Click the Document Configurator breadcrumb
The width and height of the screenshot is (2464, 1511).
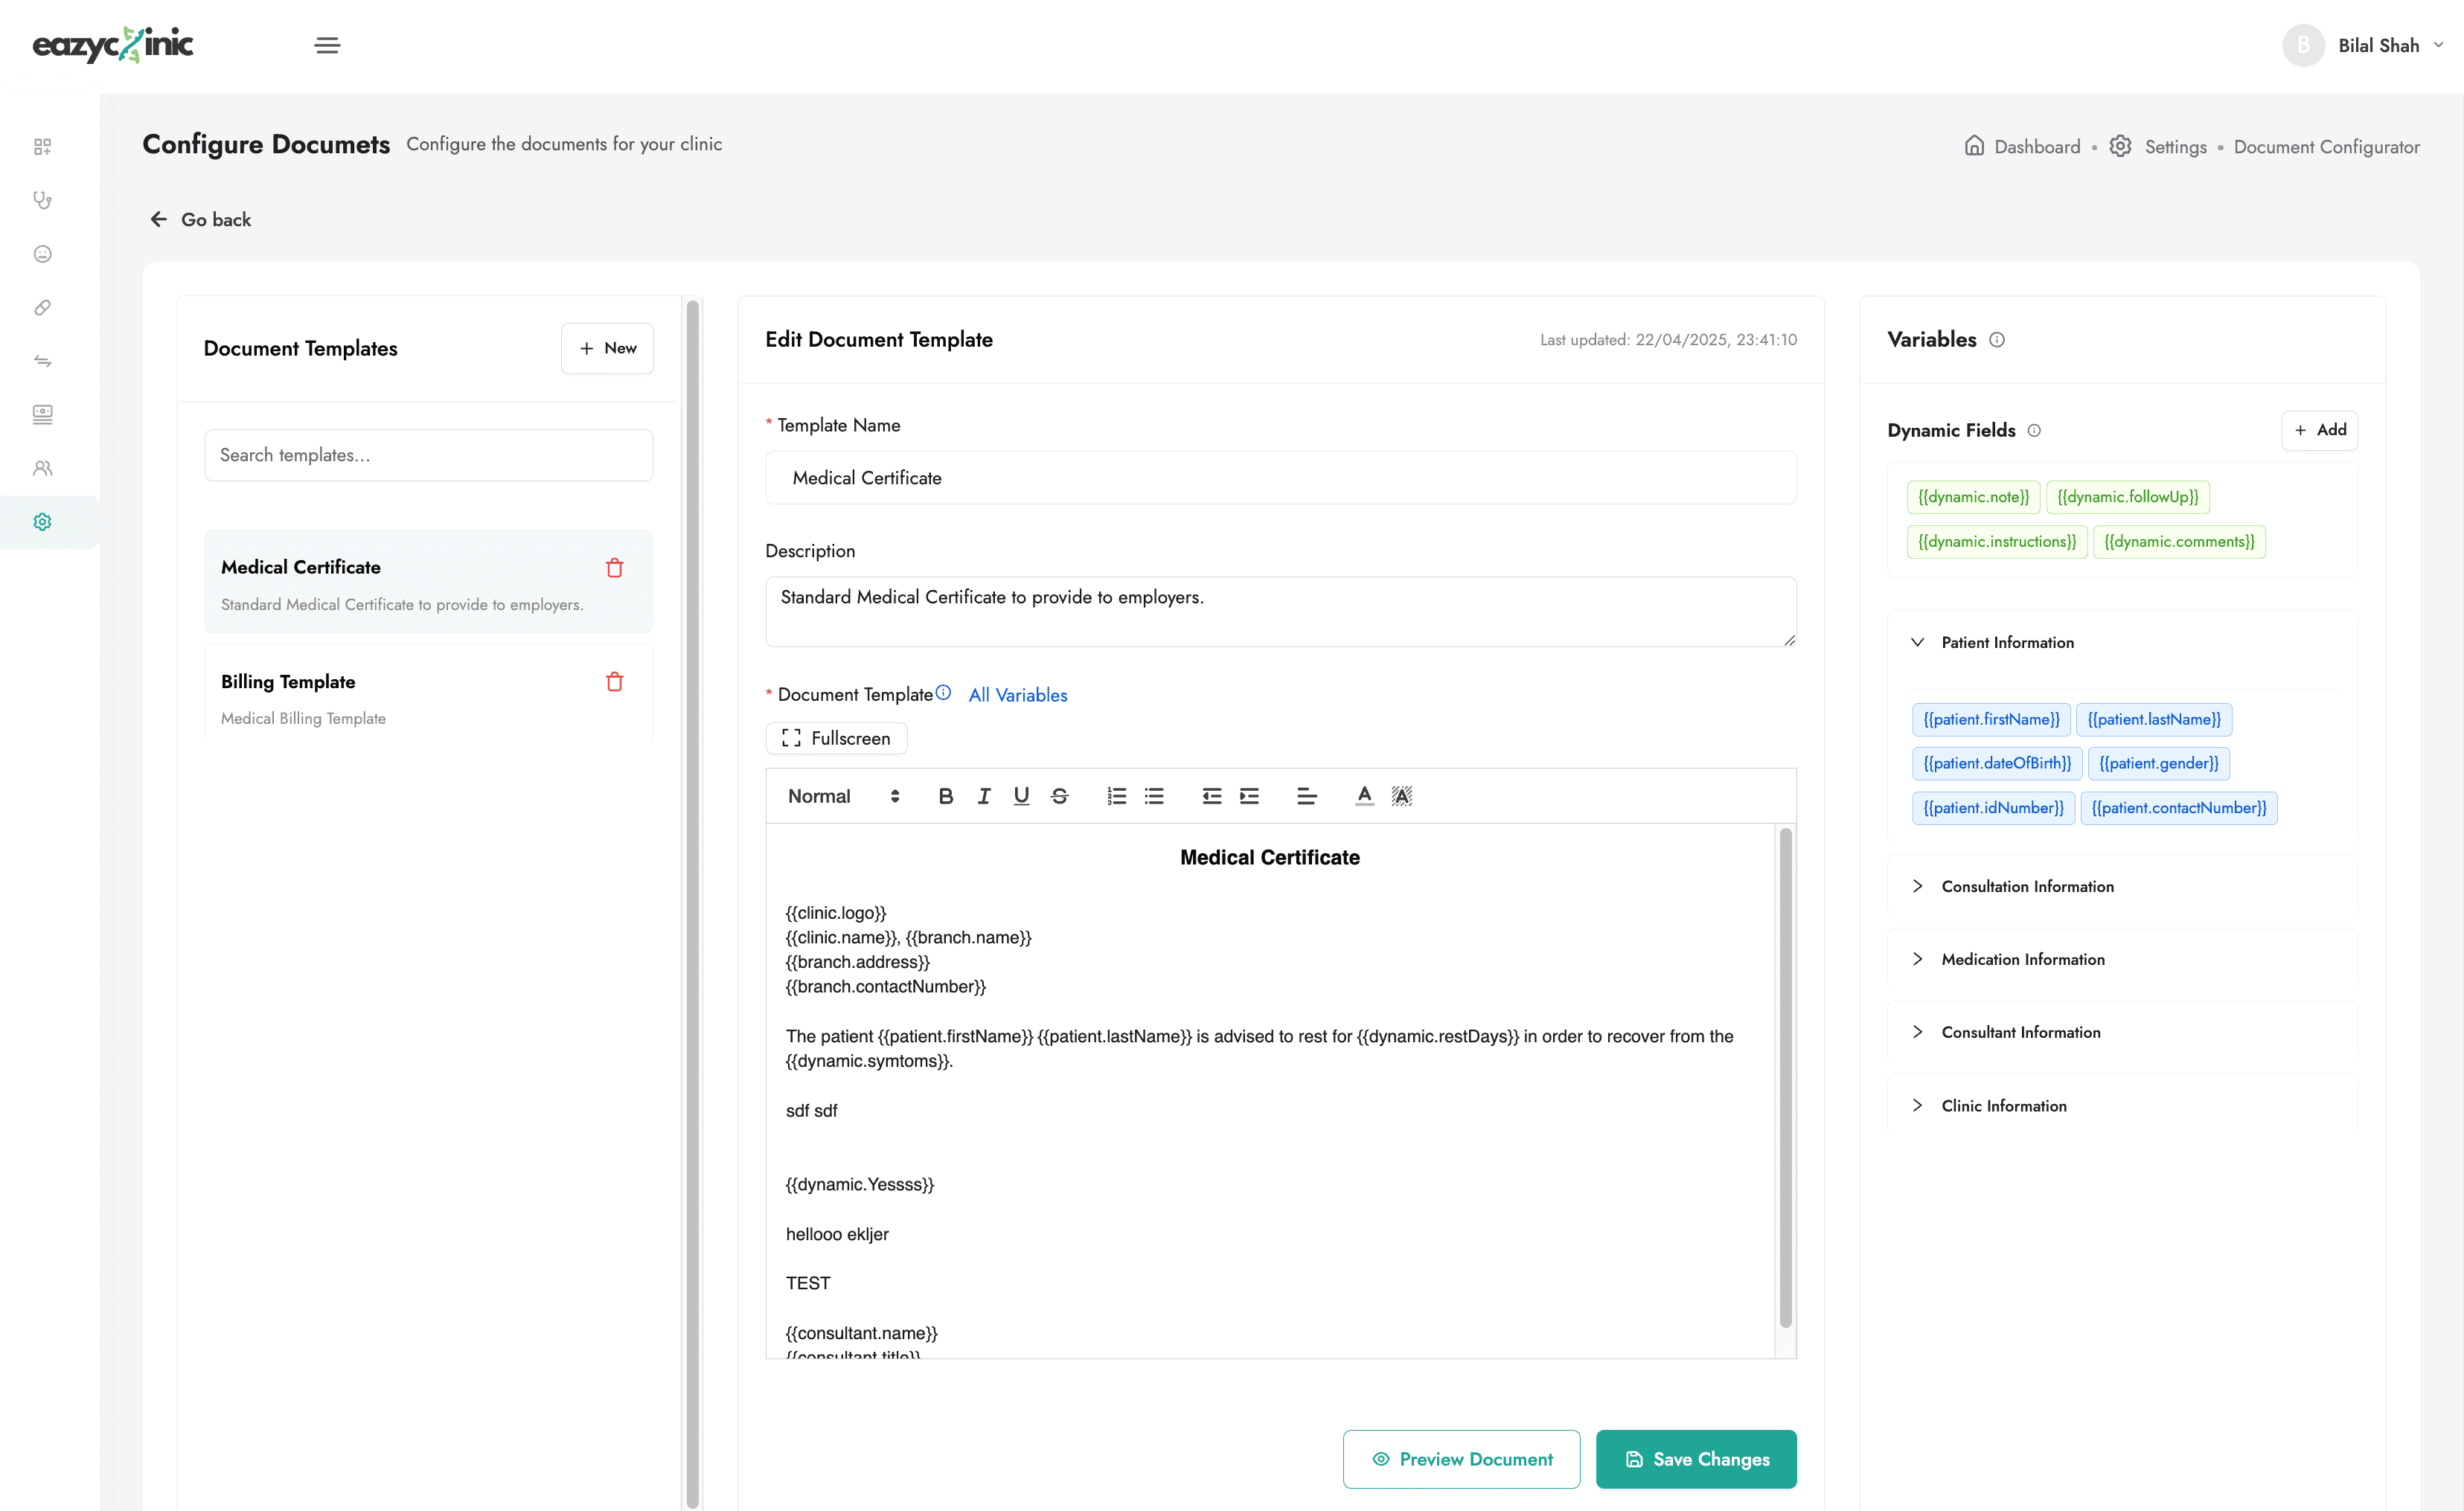(2327, 147)
